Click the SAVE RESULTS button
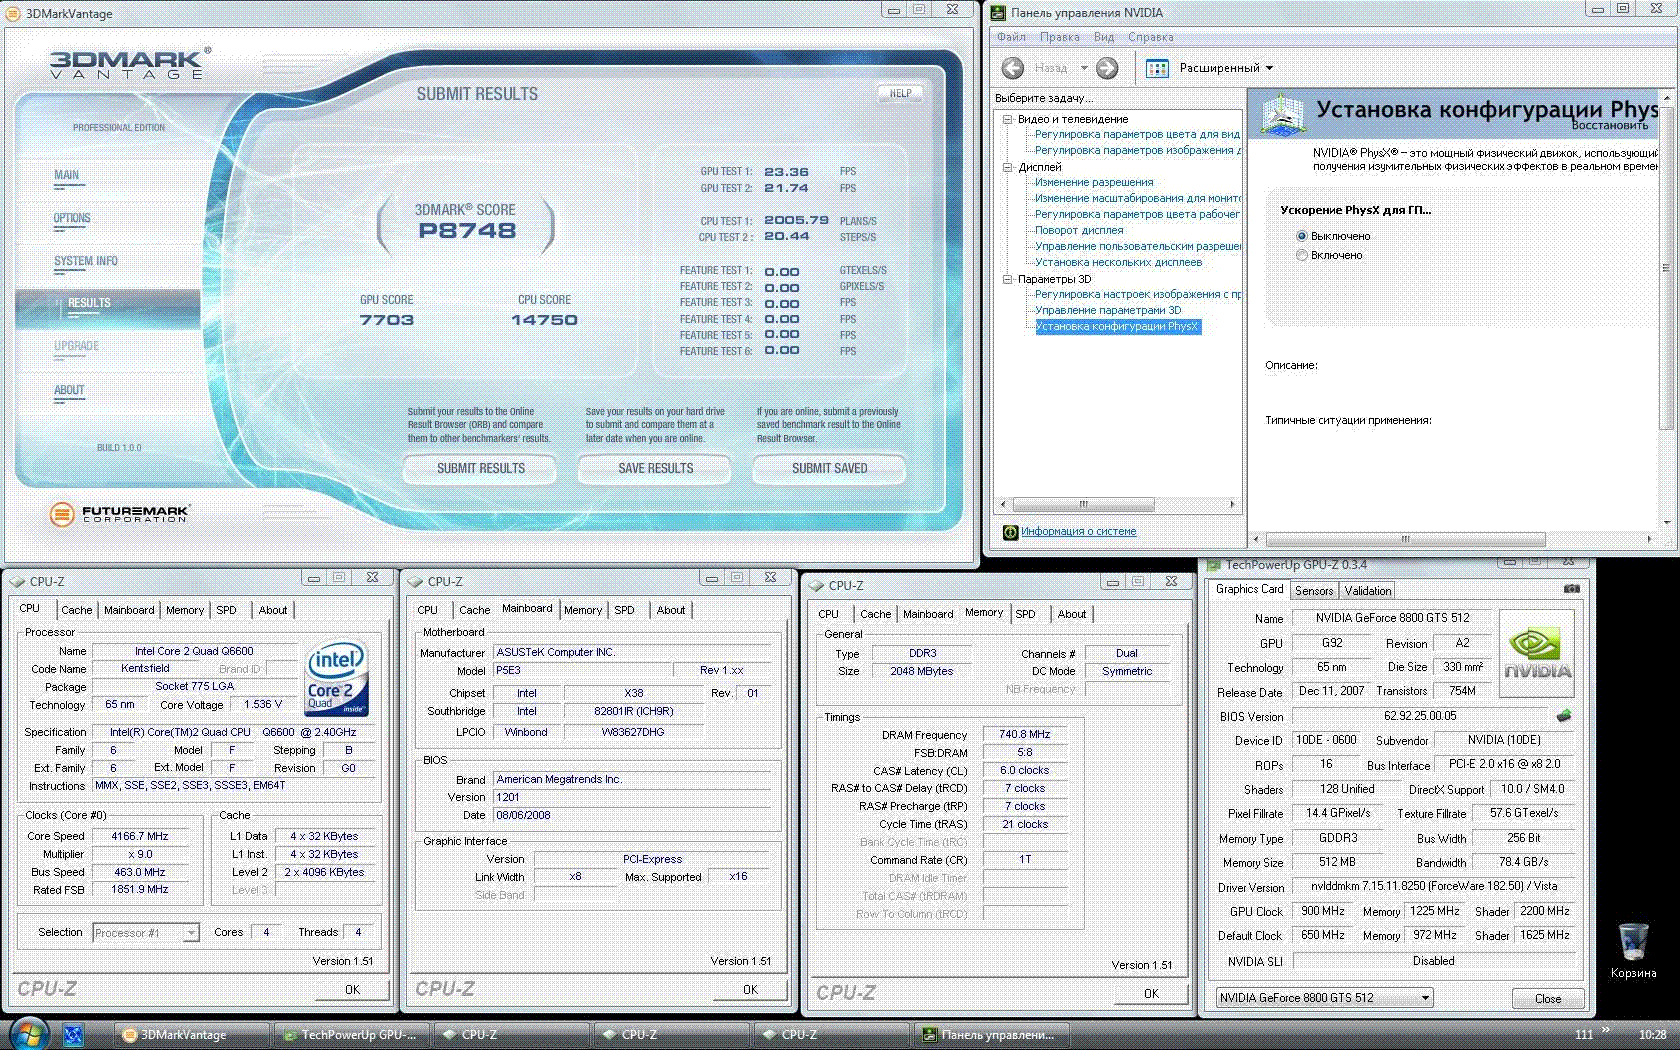 pos(655,468)
